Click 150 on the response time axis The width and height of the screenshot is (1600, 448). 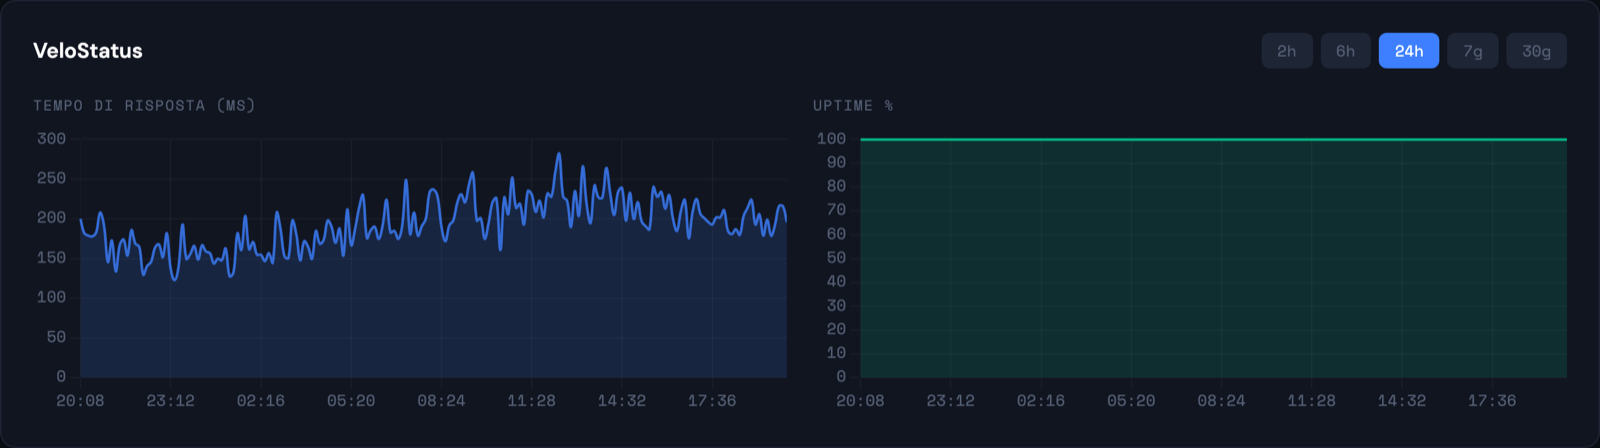[52, 258]
